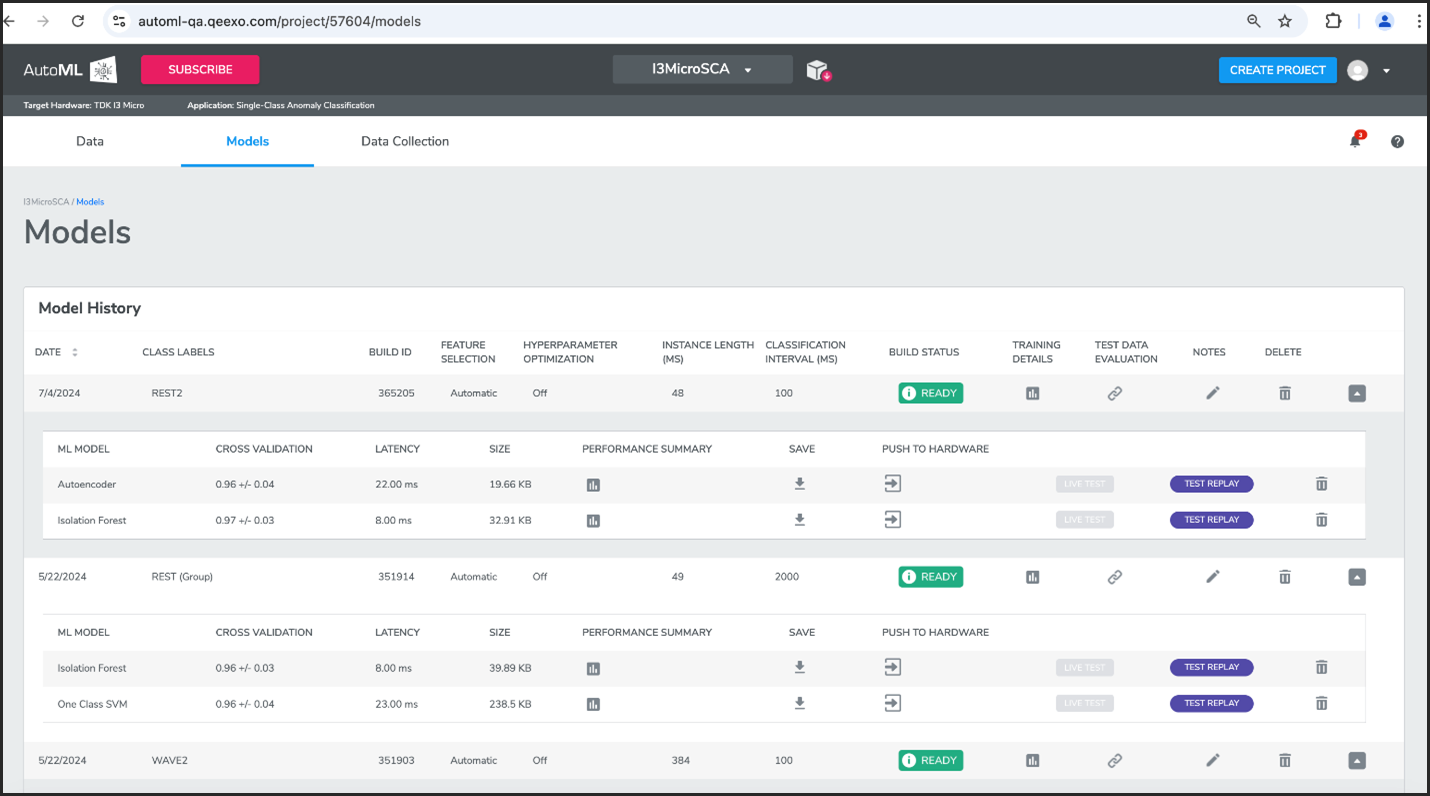Click the READY status of build 351914
The width and height of the screenshot is (1430, 796).
tap(930, 577)
